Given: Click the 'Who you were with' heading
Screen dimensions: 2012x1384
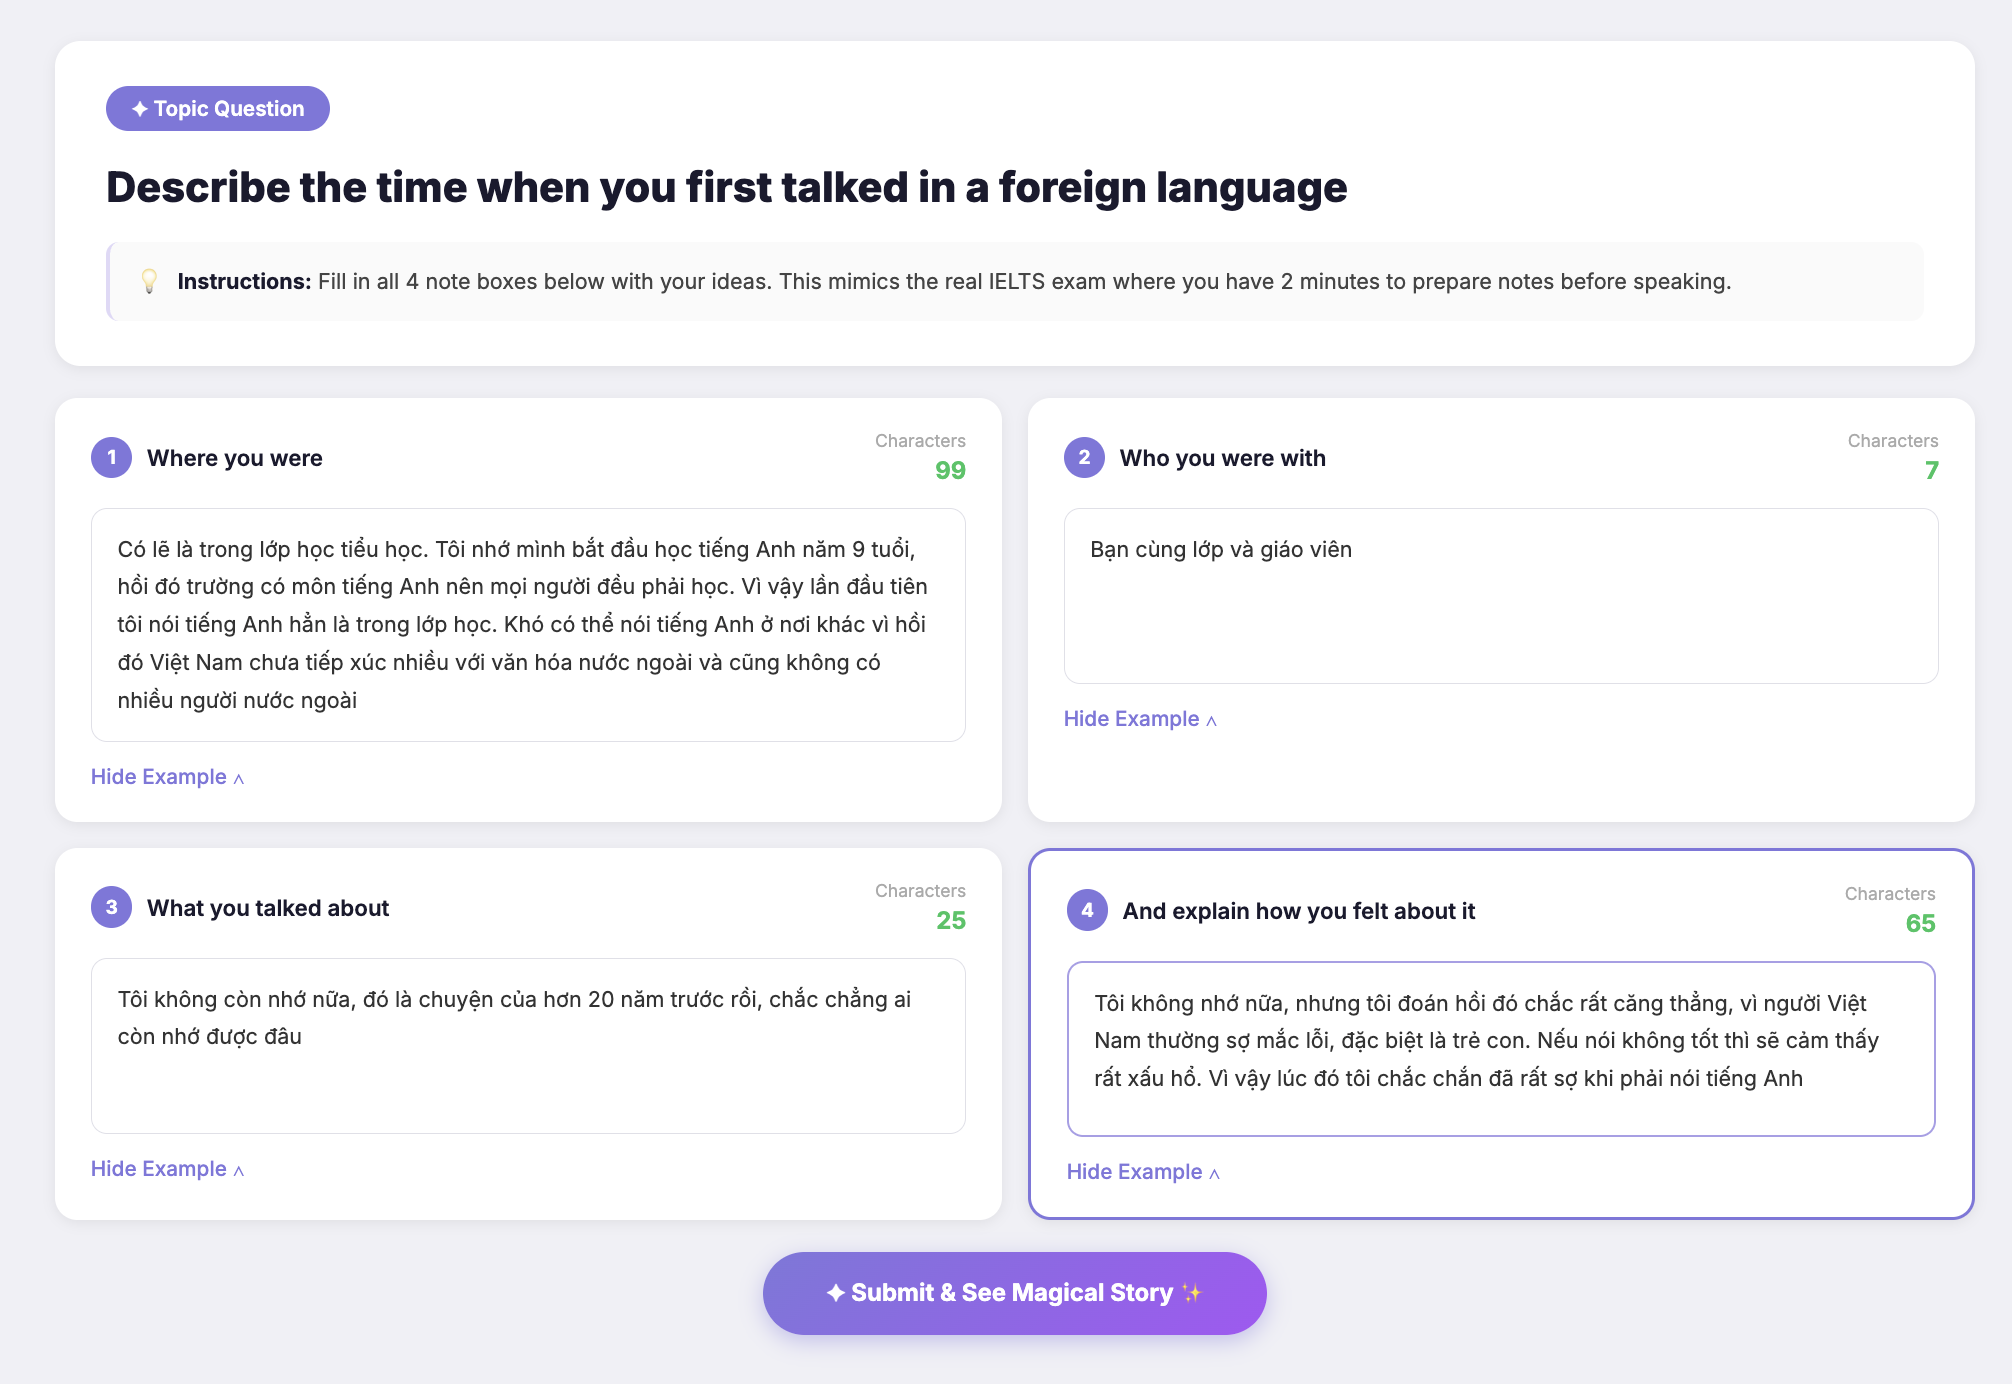Looking at the screenshot, I should coord(1222,458).
